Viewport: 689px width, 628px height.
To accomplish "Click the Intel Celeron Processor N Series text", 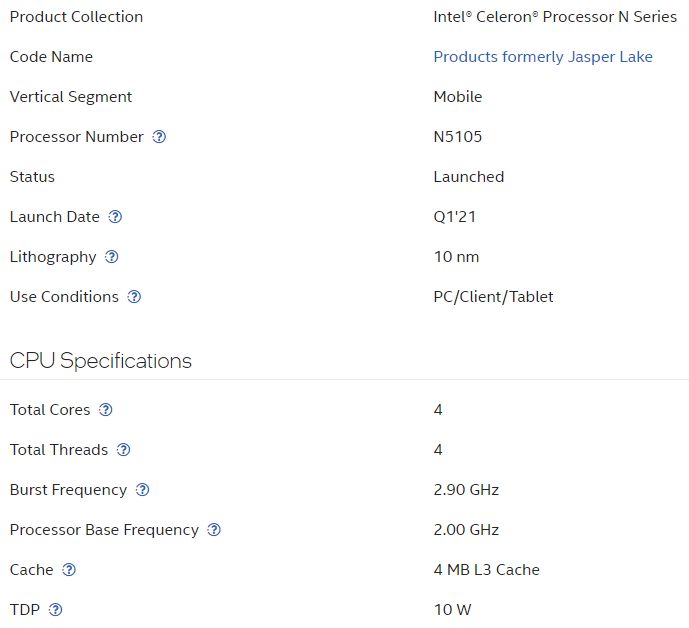I will click(x=555, y=17).
